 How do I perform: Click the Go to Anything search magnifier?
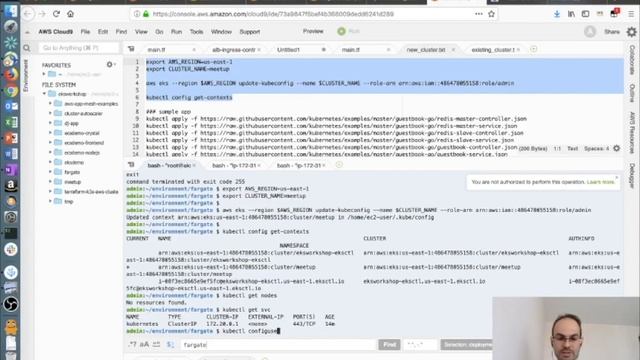coord(27,48)
